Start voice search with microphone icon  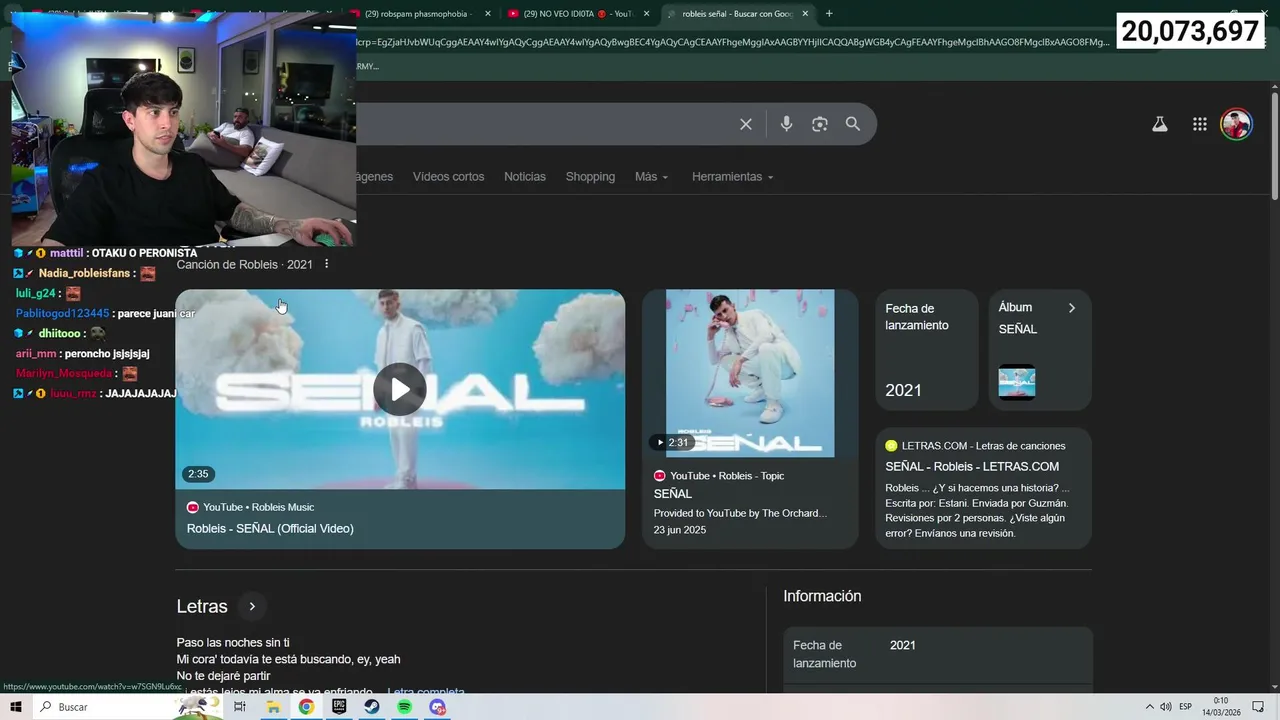point(787,124)
